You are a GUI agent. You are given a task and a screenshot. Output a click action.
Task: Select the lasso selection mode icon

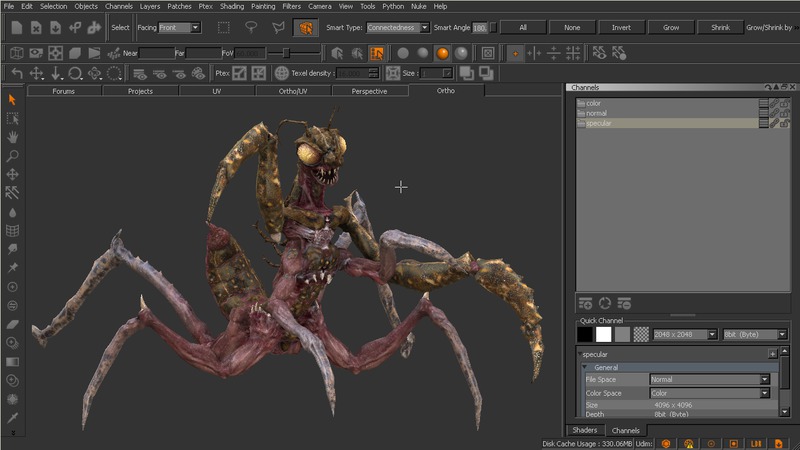click(x=251, y=28)
